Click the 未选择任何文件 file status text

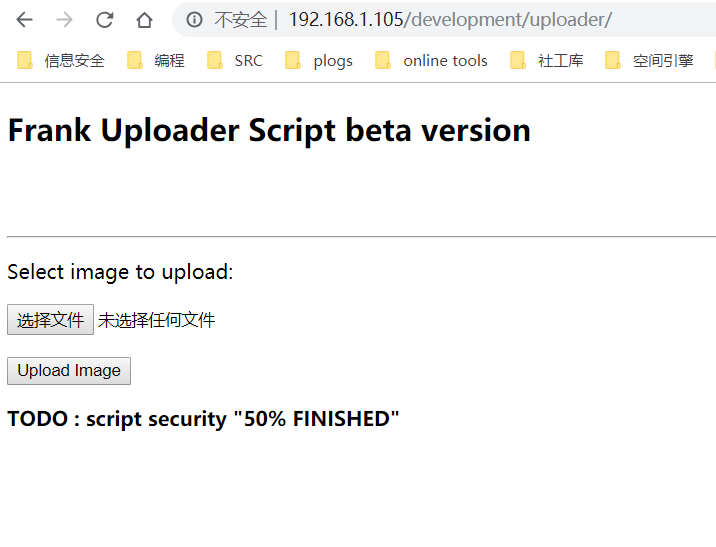pyautogui.click(x=156, y=320)
